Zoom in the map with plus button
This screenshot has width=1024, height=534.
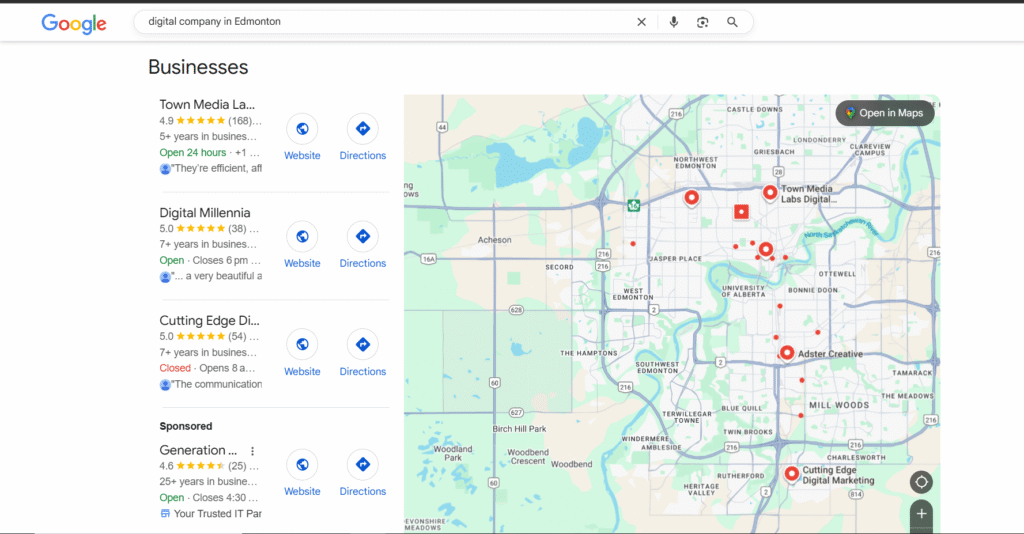(x=921, y=514)
